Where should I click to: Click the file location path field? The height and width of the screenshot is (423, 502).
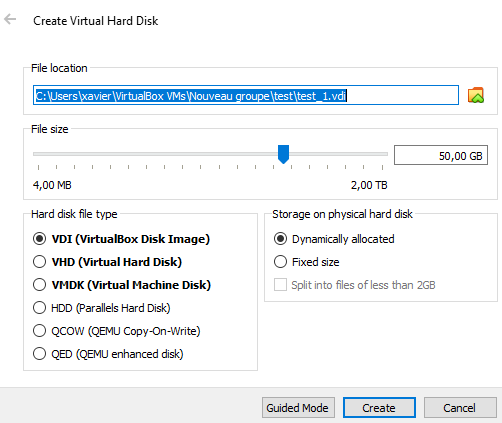click(246, 95)
